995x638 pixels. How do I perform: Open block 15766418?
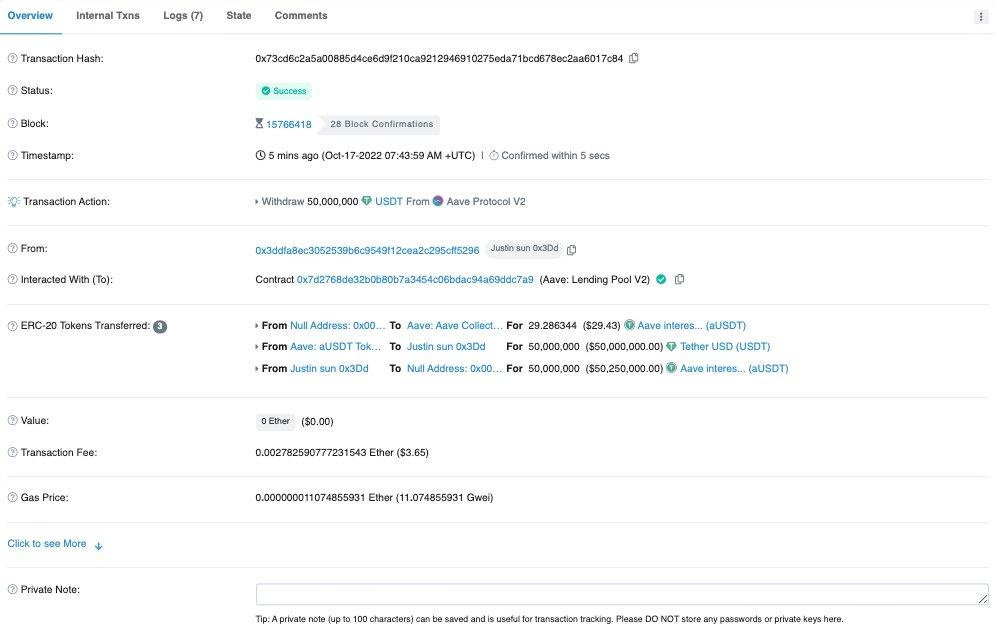pos(287,124)
